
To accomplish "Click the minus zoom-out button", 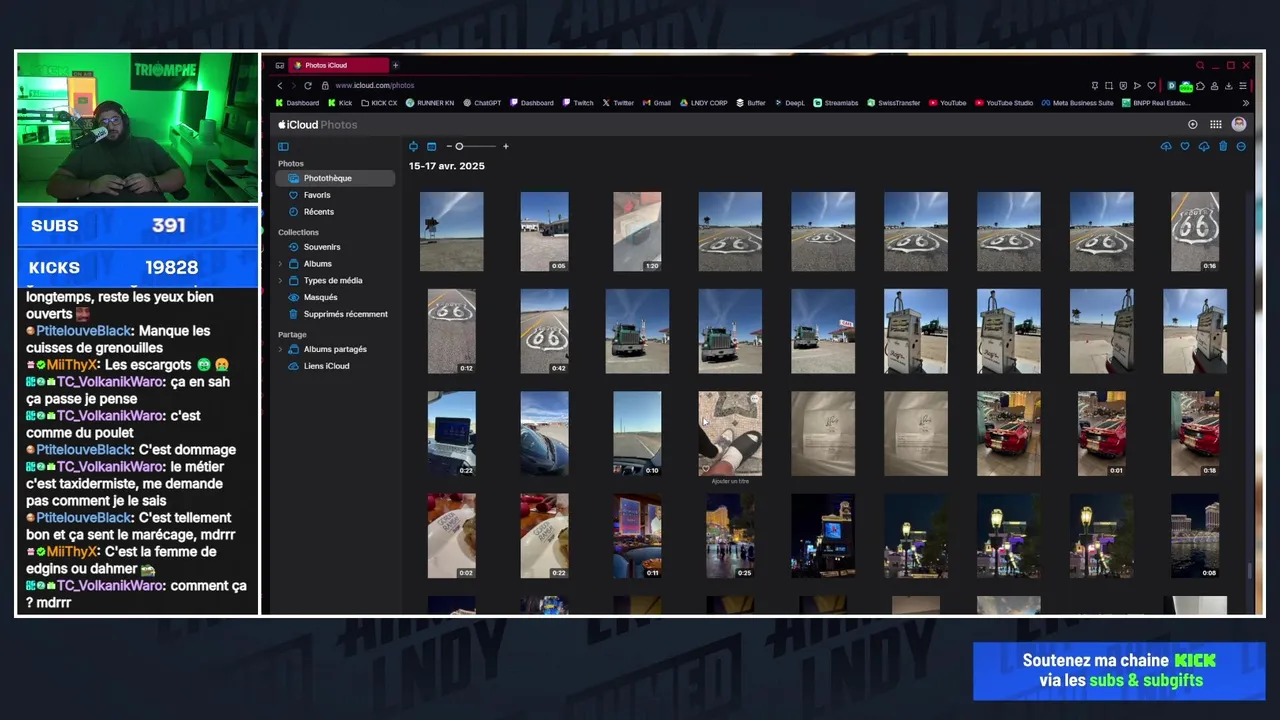I will (x=449, y=146).
